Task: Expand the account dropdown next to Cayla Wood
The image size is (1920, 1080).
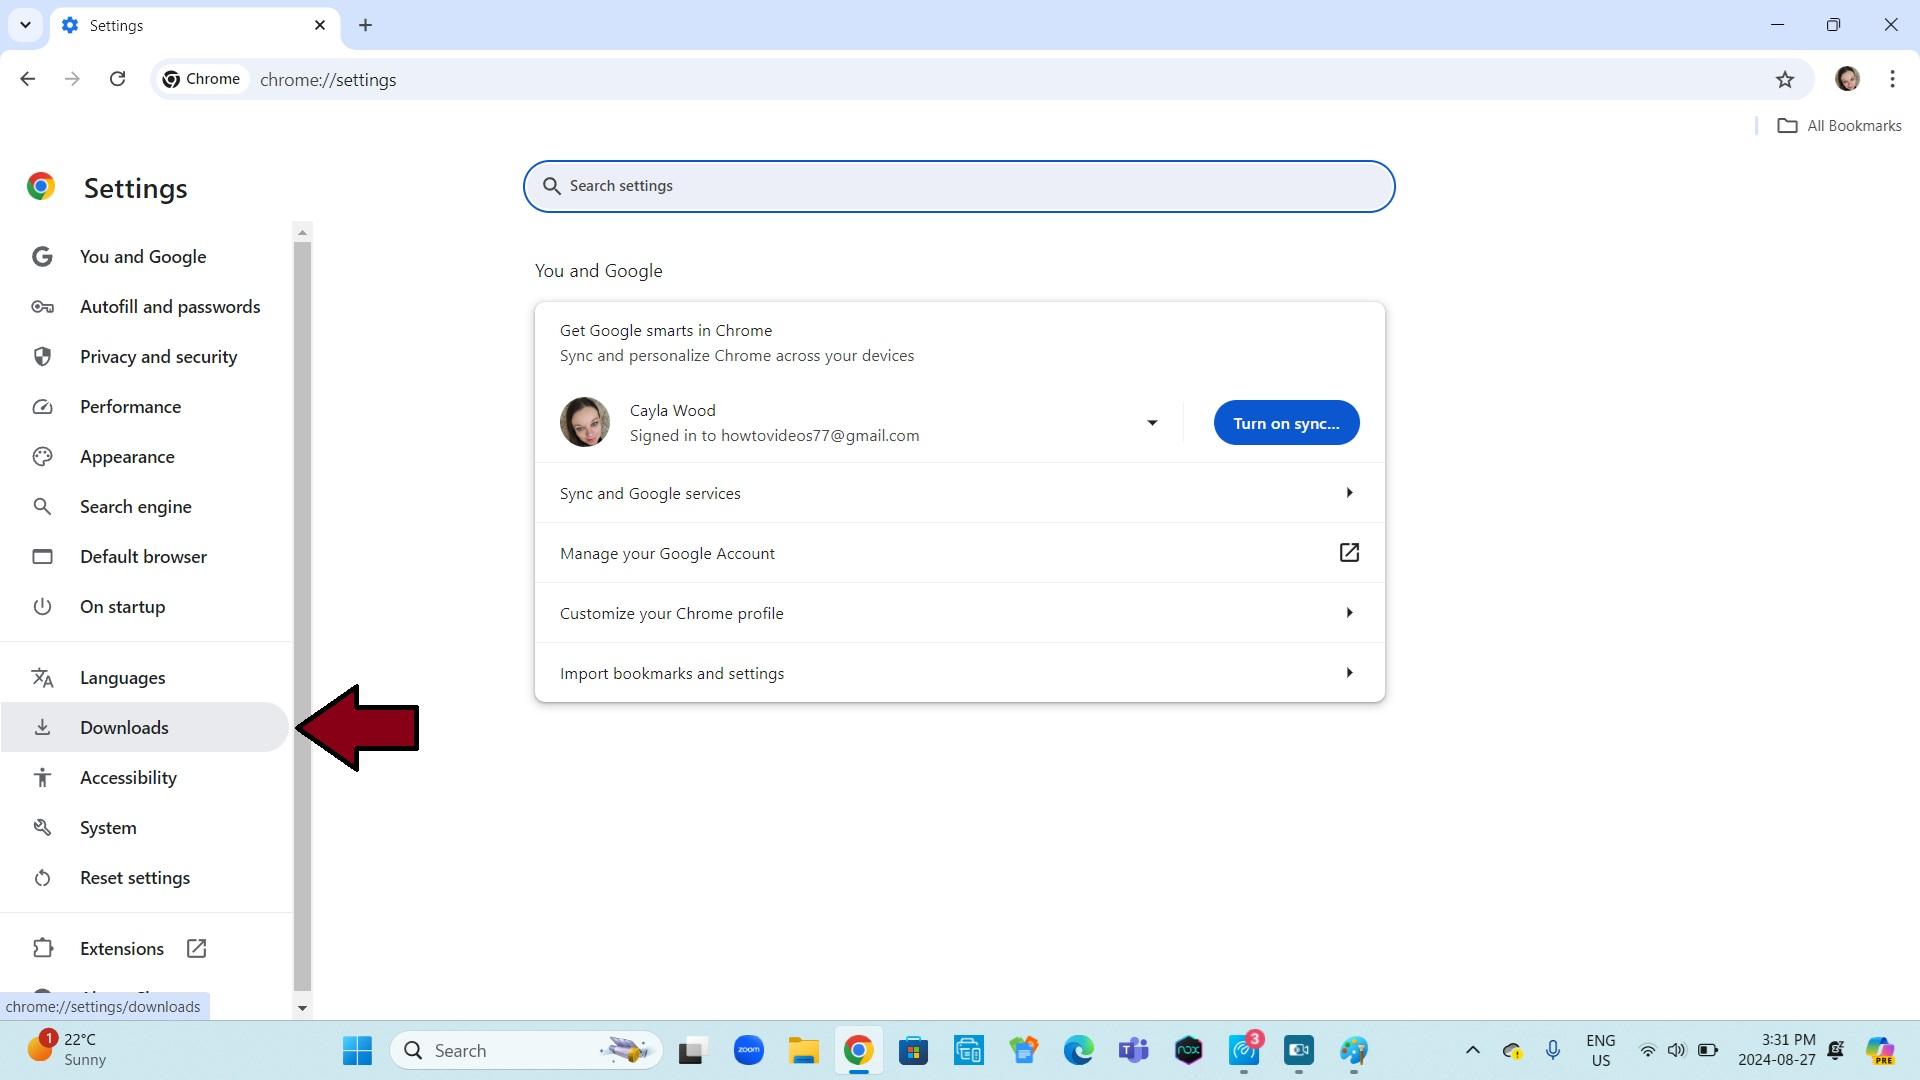Action: pyautogui.click(x=1152, y=423)
